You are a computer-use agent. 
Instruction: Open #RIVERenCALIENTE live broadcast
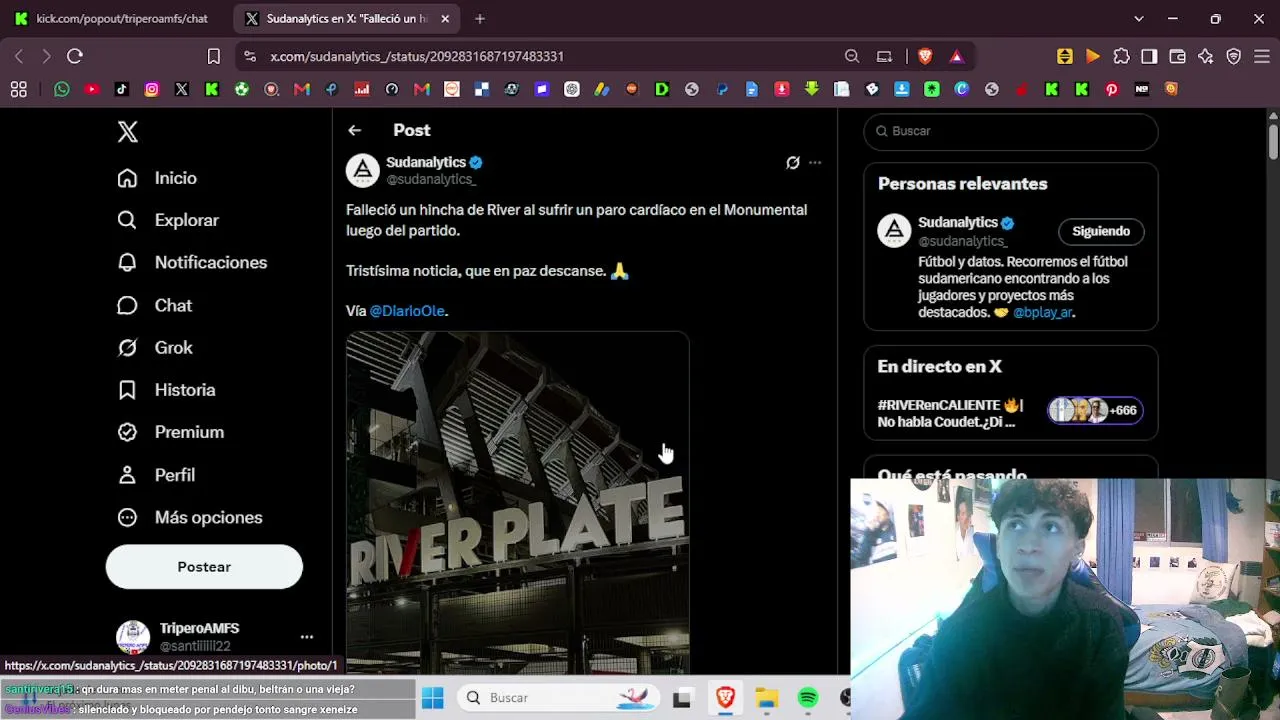(950, 413)
